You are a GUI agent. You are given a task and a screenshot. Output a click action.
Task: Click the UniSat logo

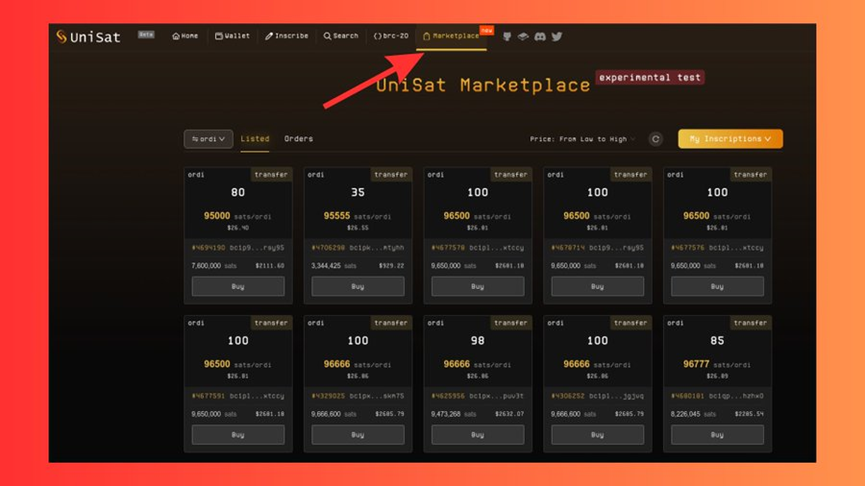tap(88, 37)
